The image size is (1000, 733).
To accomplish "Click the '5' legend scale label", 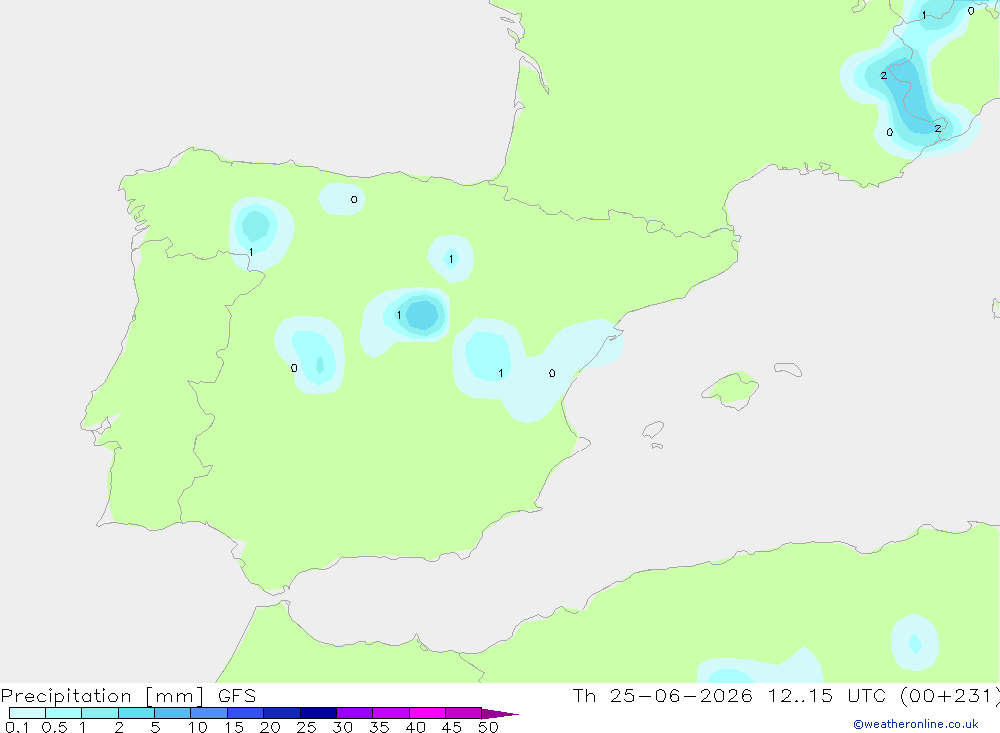I will tap(155, 727).
